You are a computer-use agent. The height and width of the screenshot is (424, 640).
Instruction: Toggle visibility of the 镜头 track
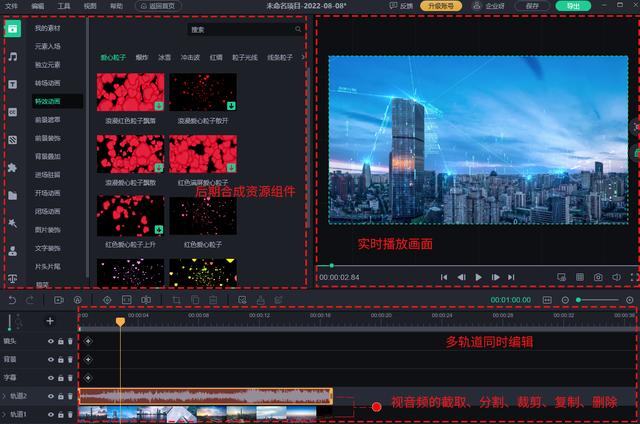51,341
